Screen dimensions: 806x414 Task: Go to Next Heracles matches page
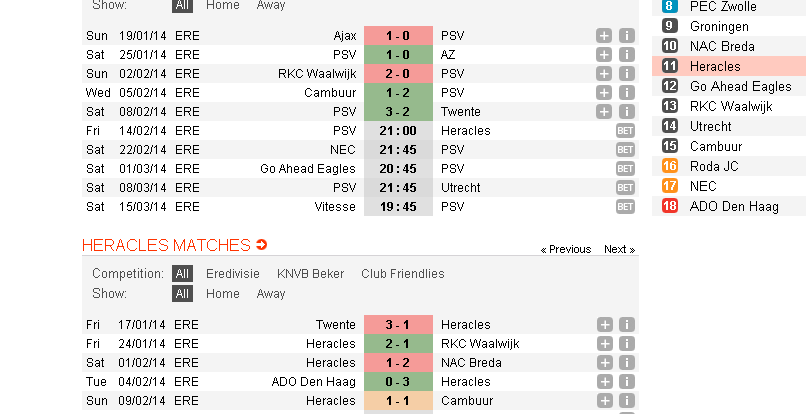pos(619,249)
